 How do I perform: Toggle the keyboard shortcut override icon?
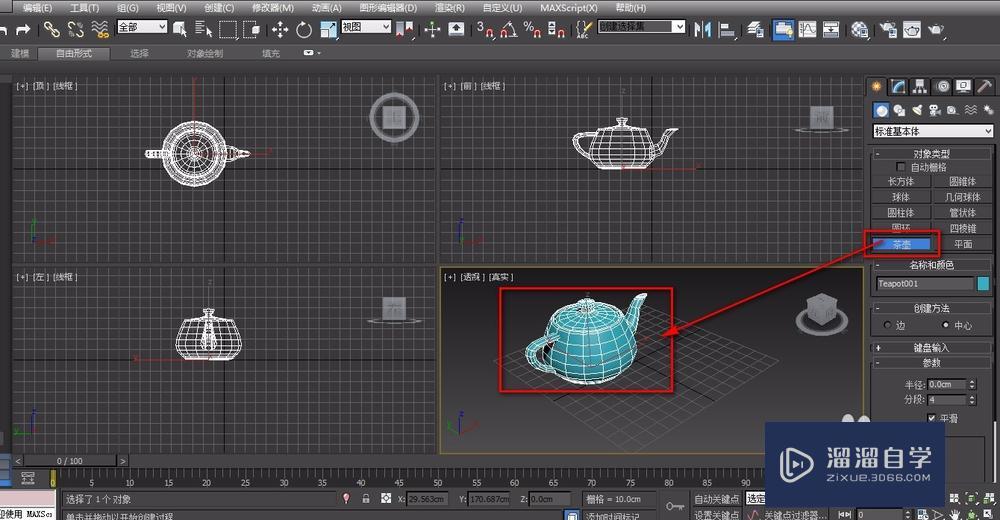457,29
